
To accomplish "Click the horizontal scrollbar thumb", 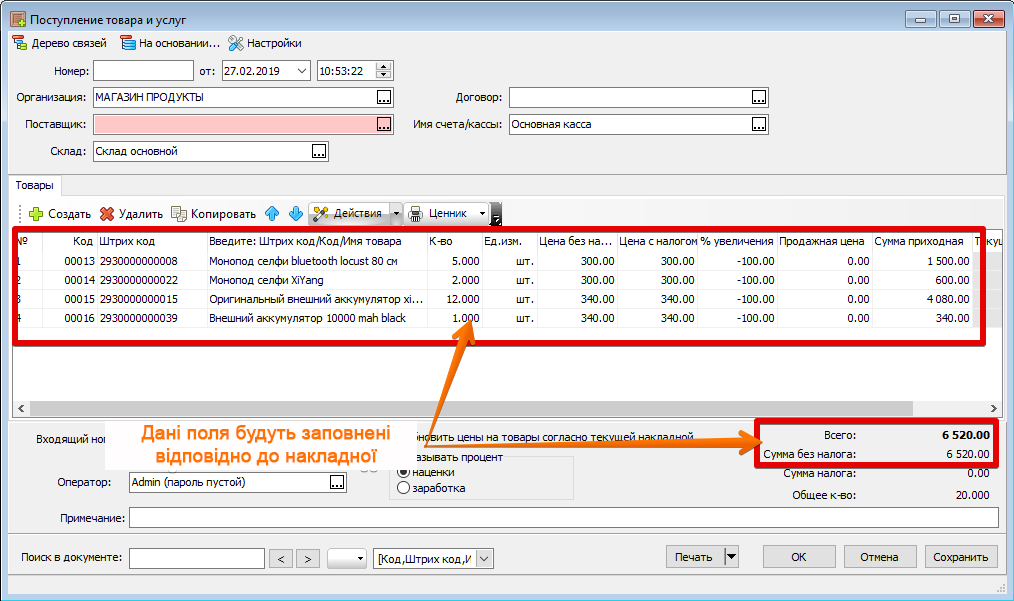I will (x=471, y=408).
